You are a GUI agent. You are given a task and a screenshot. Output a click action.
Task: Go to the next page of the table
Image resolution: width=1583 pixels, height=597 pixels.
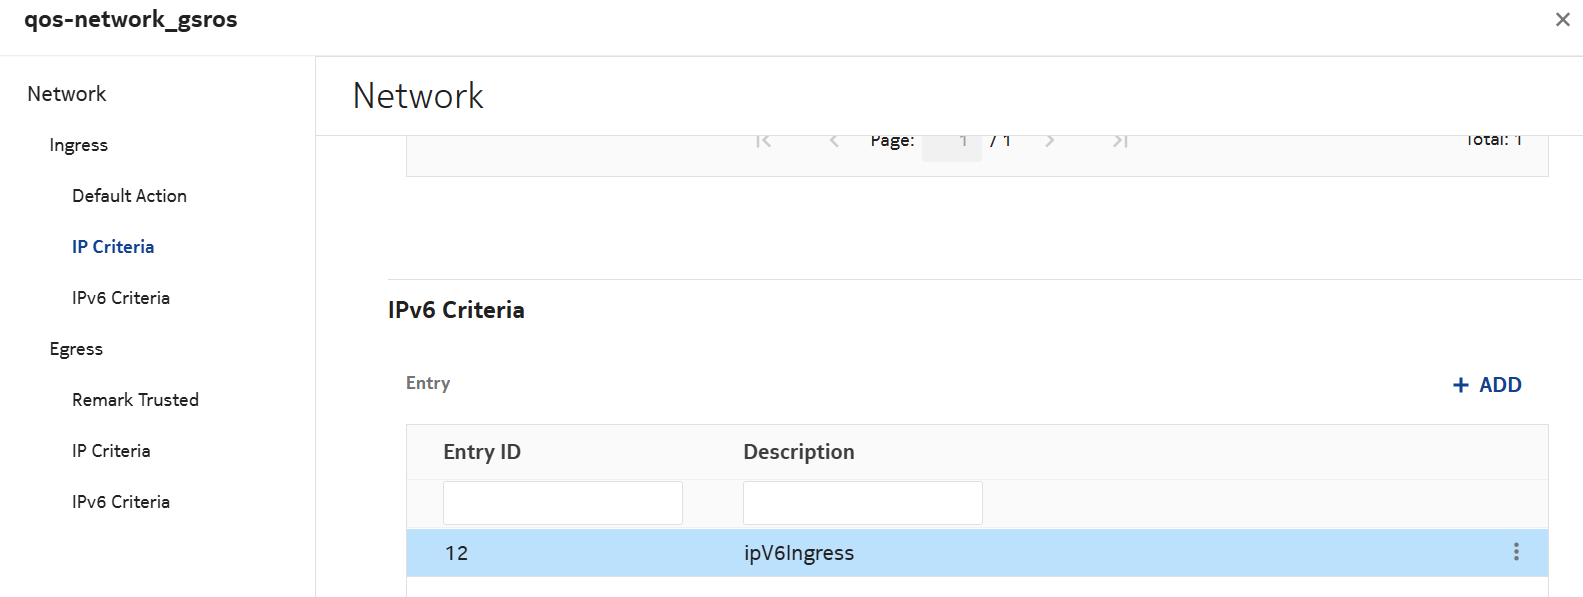coord(1049,141)
